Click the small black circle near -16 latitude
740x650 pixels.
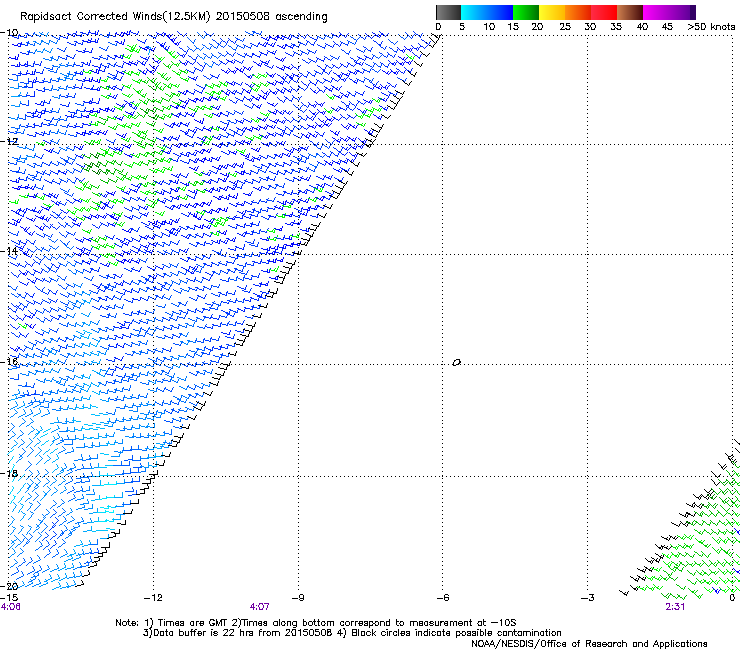(456, 363)
